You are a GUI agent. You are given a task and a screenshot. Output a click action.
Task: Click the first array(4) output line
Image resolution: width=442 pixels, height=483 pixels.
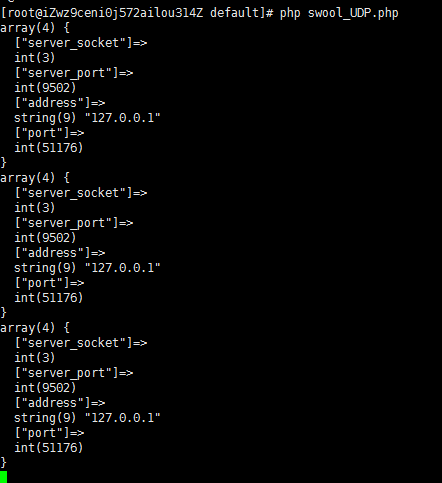point(35,28)
